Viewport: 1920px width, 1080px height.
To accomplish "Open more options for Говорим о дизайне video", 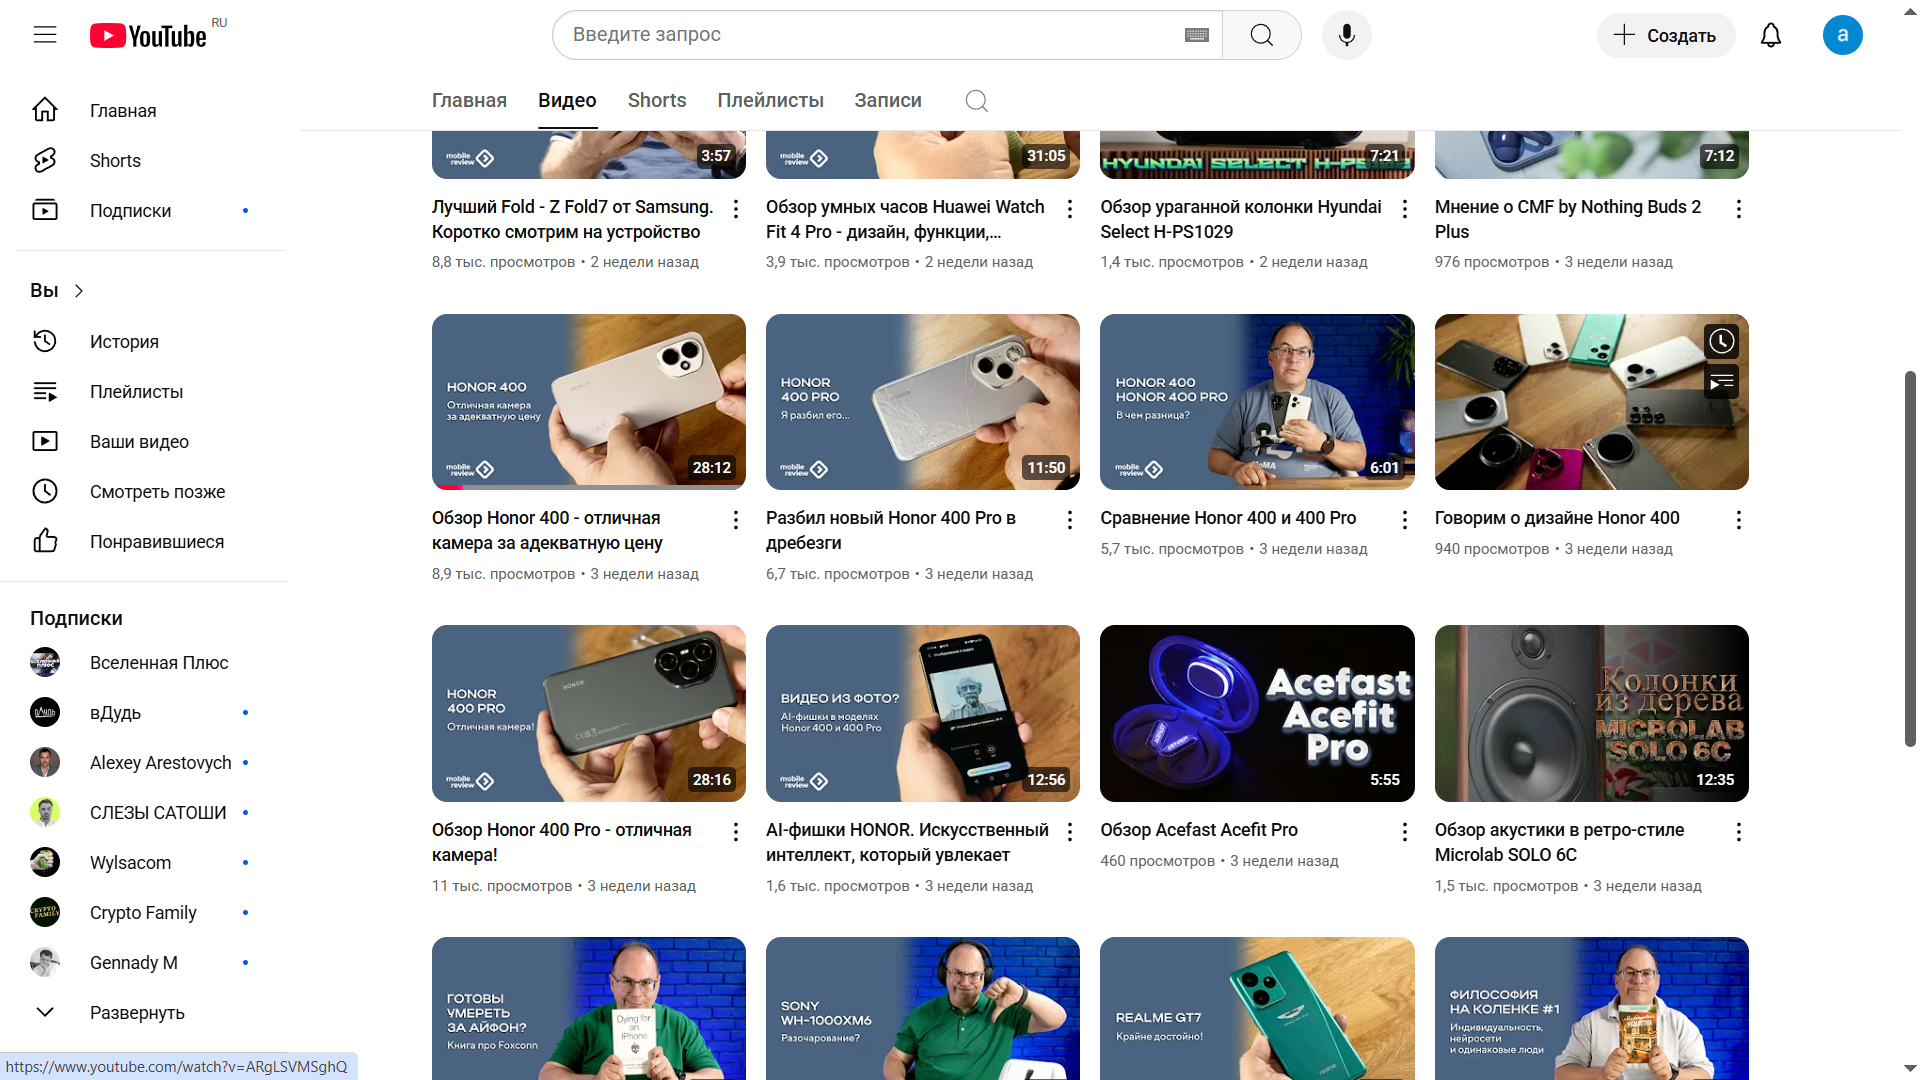I will click(1739, 520).
